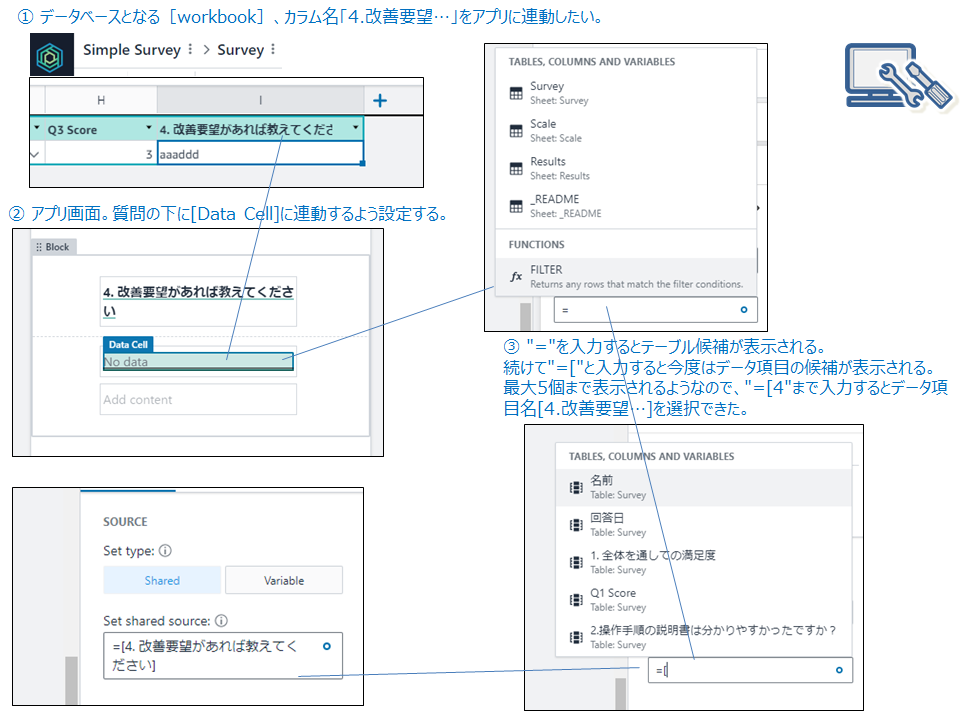This screenshot has width=961, height=712.
Task: Choose the Scale sheet suggestion
Action: 626,131
